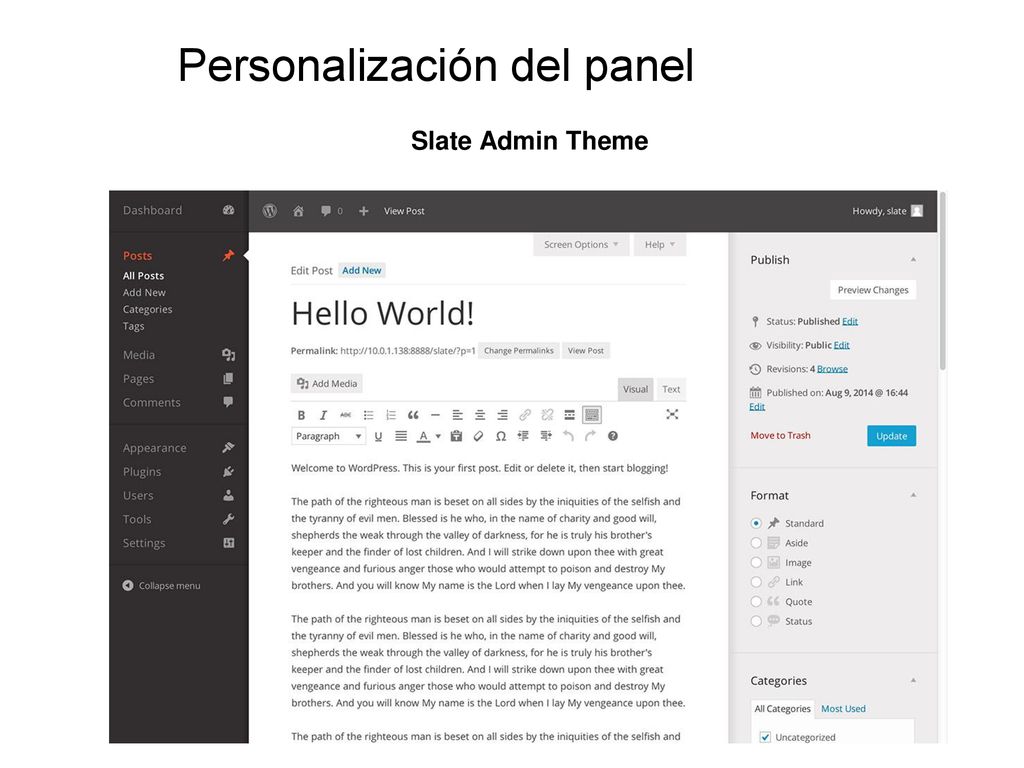Screen dimensions: 1024x768
Task: Select the Image post format
Action: click(x=756, y=562)
